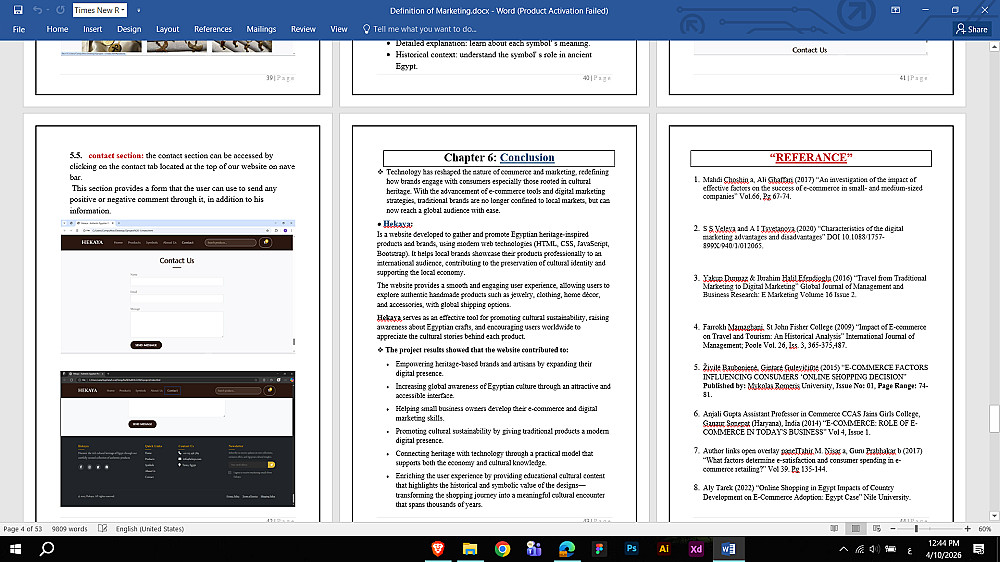The image size is (1000, 562).
Task: Change language English (United States)
Action: (x=150, y=529)
